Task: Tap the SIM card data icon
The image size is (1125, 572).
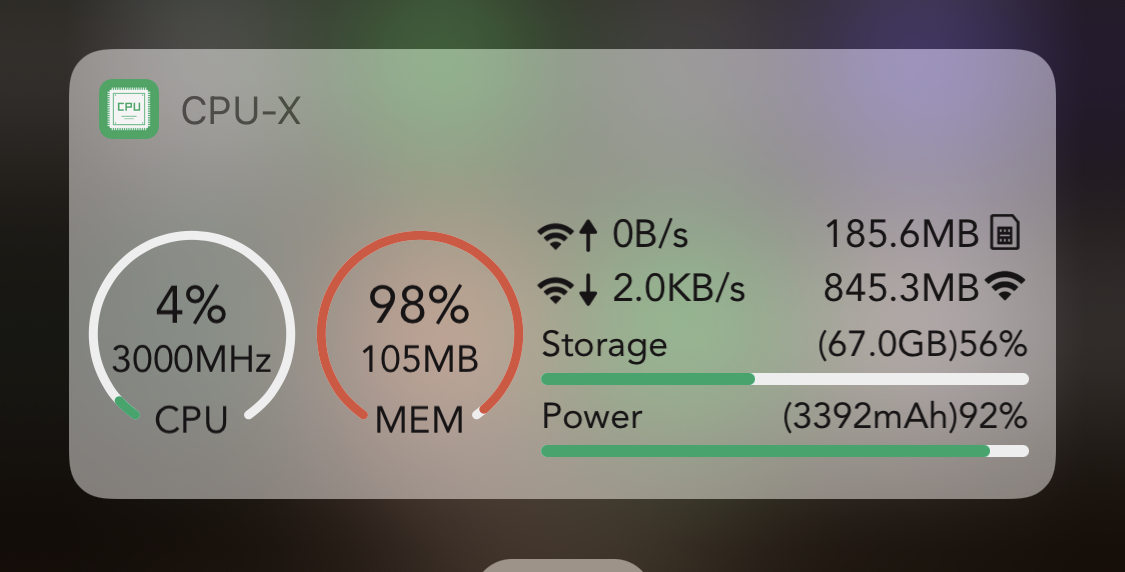Action: click(x=1004, y=233)
